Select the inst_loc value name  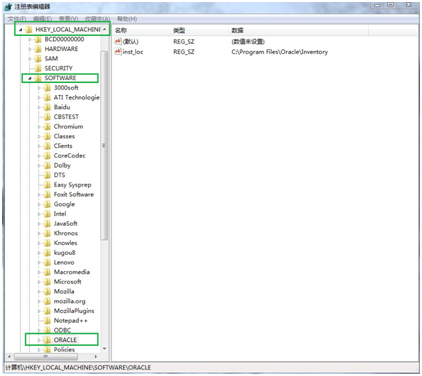tap(133, 52)
